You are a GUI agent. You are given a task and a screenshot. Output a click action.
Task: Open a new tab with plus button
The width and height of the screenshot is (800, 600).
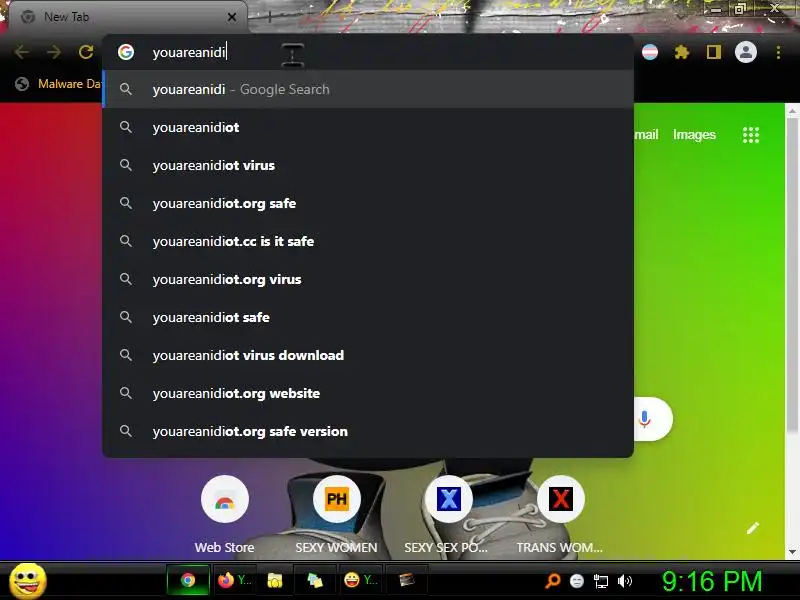click(x=270, y=17)
